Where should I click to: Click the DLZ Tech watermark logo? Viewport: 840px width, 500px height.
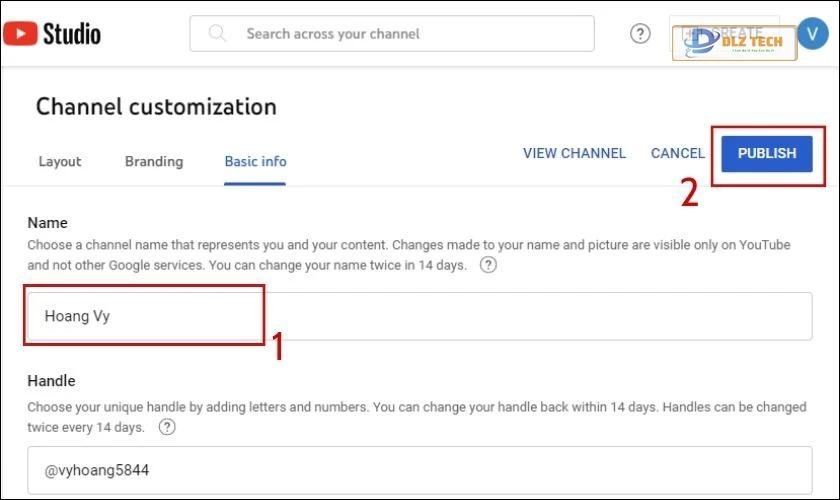732,40
